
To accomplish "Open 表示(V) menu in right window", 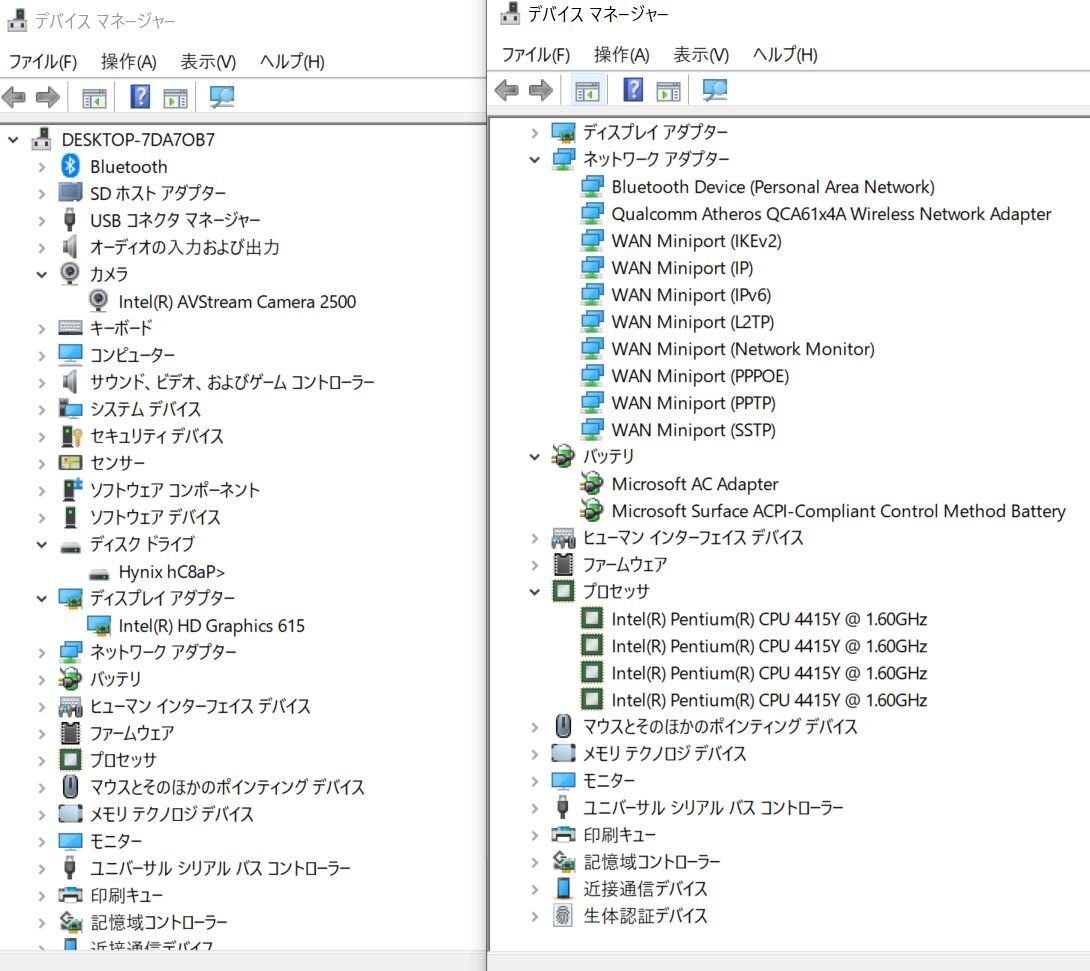I will [701, 54].
